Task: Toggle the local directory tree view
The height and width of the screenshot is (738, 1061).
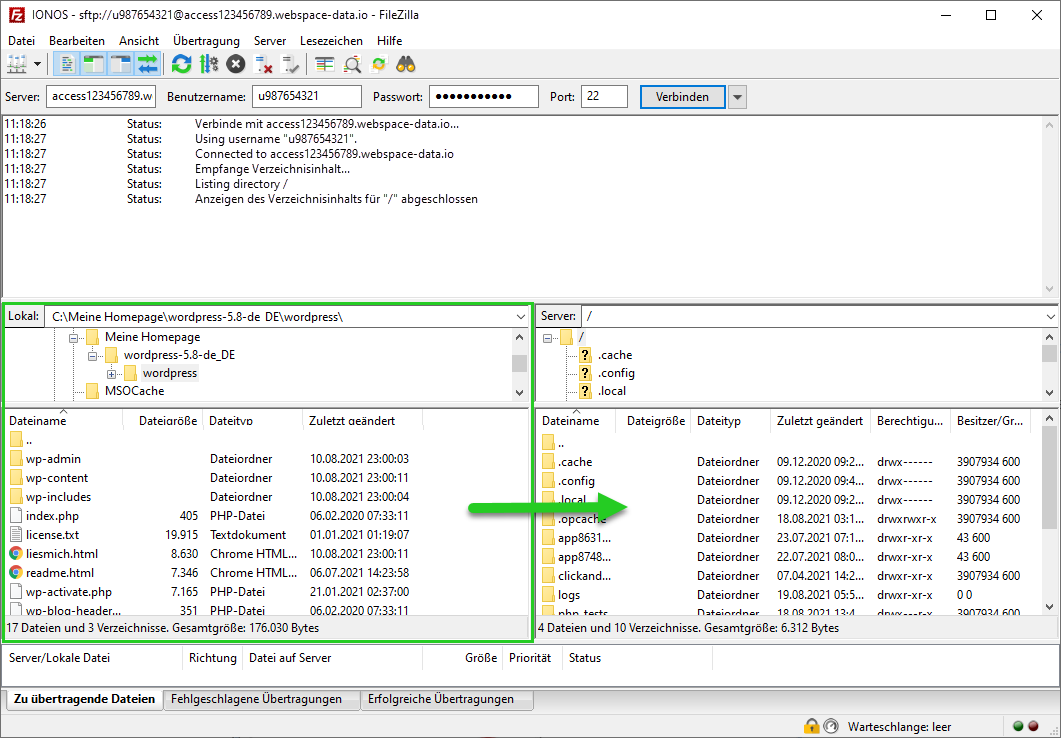Action: pyautogui.click(x=94, y=64)
